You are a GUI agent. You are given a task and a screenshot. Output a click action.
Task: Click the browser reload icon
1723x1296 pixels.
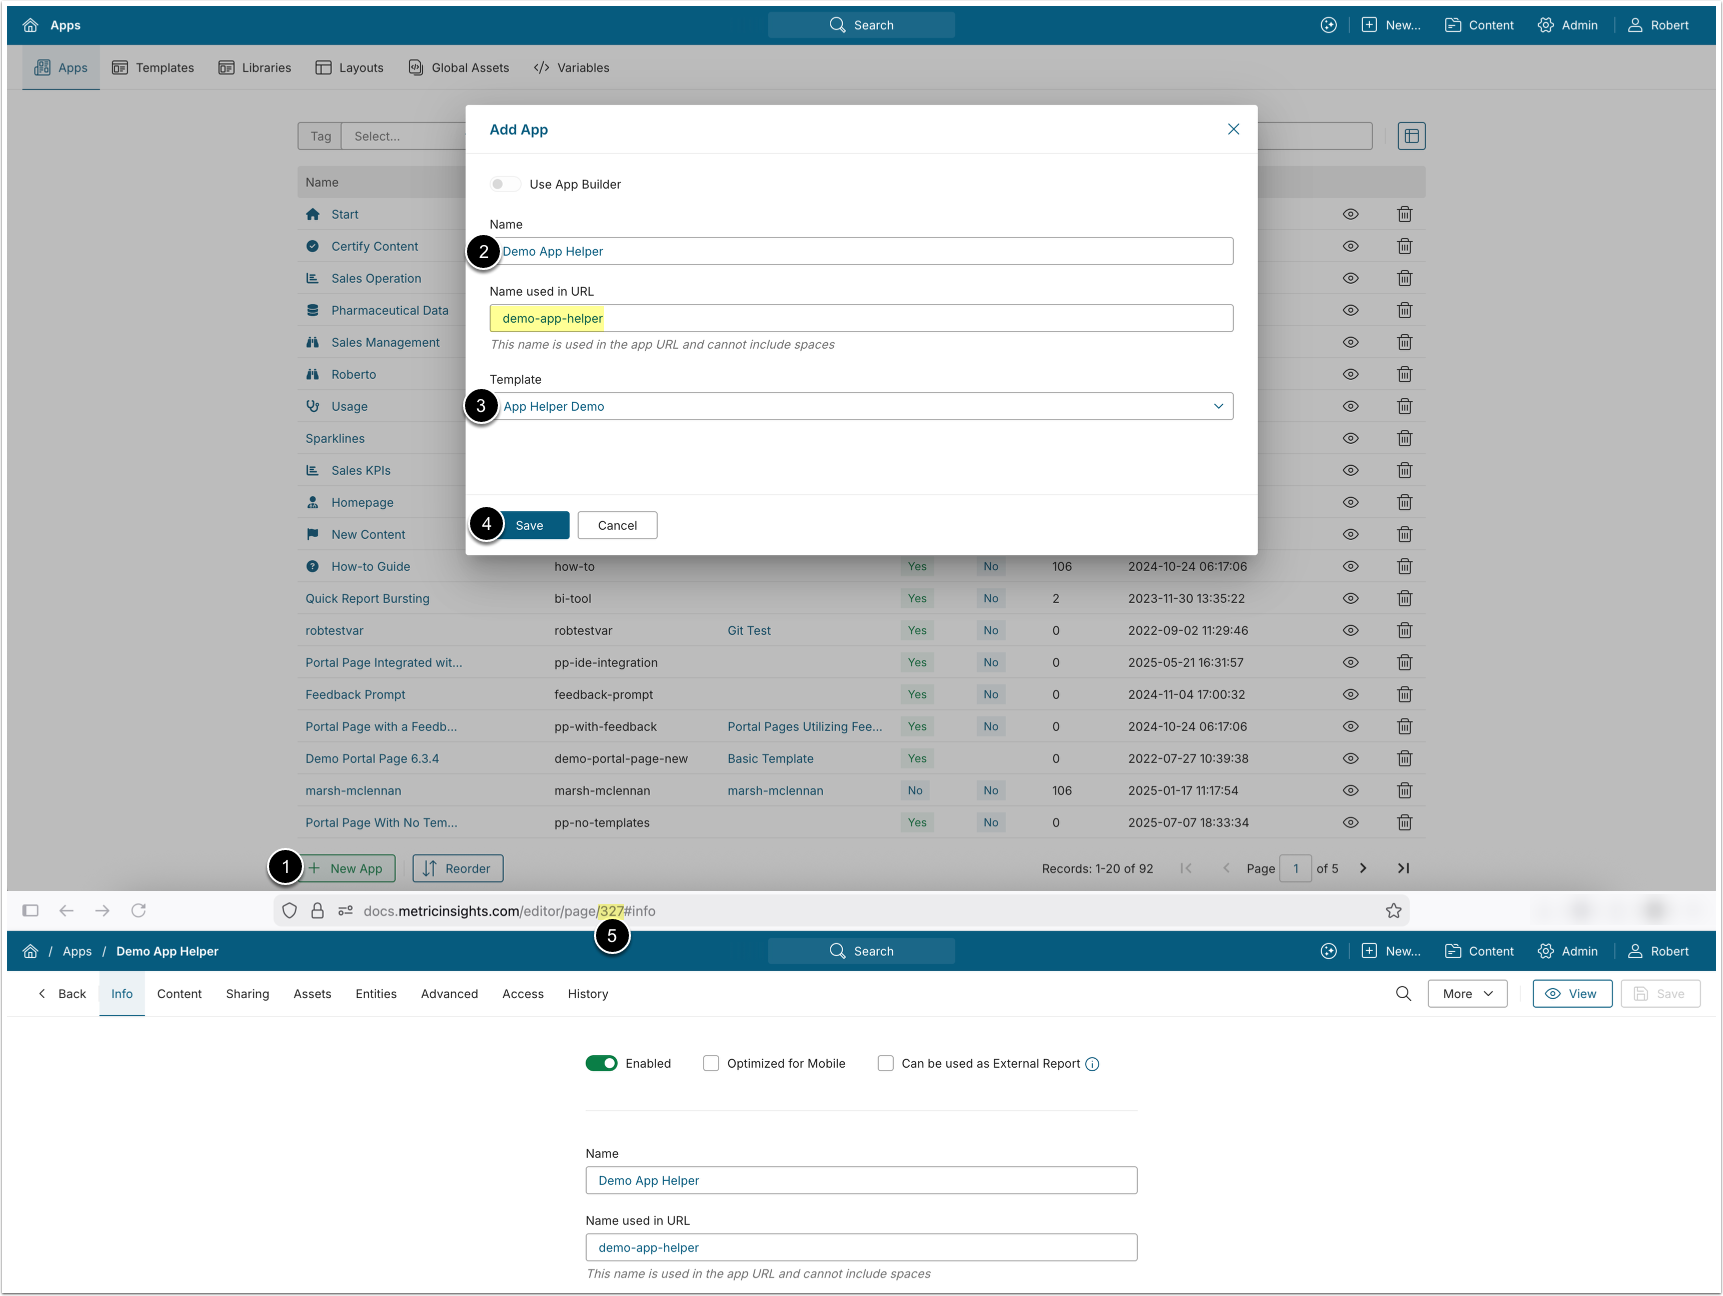(x=139, y=910)
